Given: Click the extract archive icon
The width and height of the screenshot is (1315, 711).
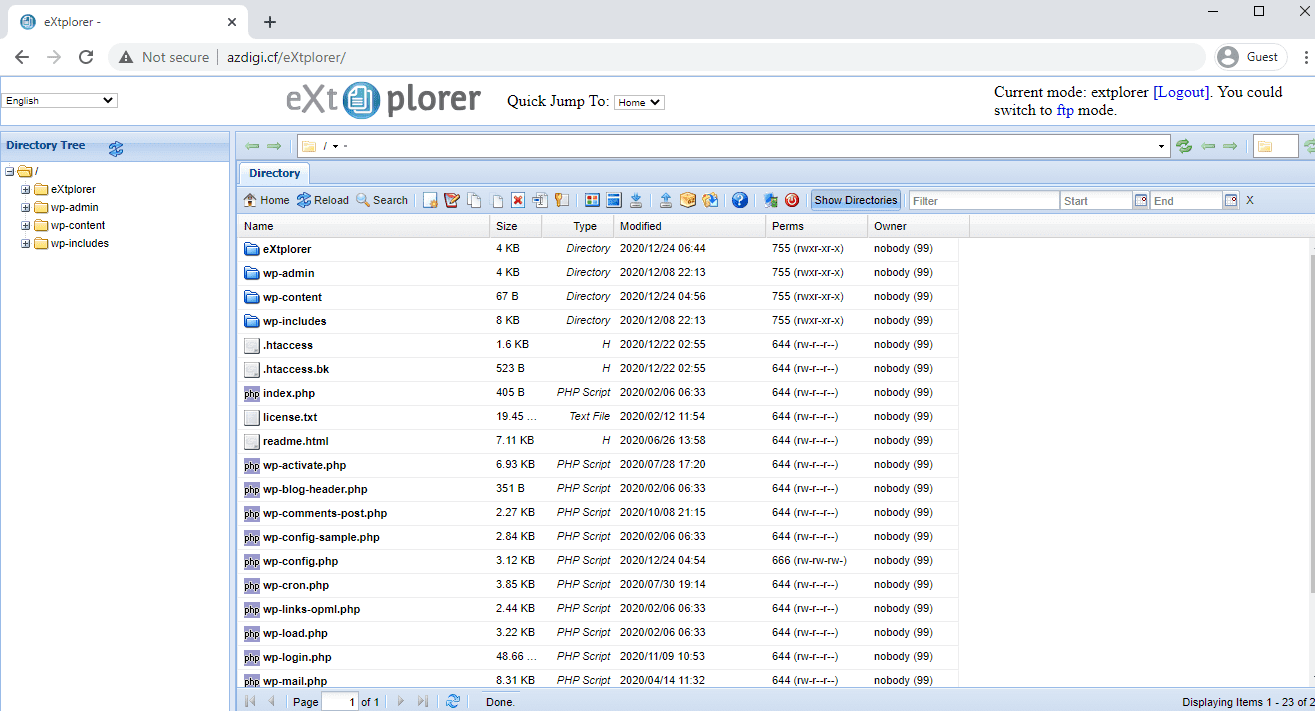Looking at the screenshot, I should coord(710,200).
